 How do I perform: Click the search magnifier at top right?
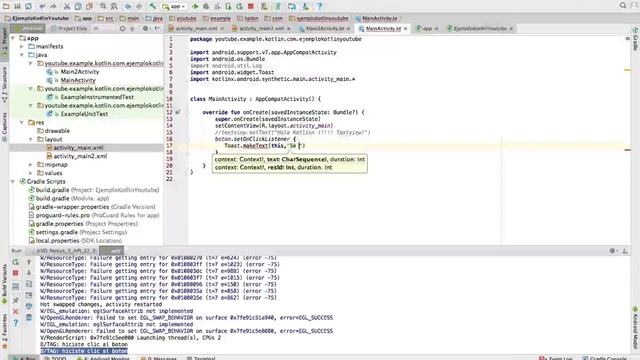[x=623, y=6]
